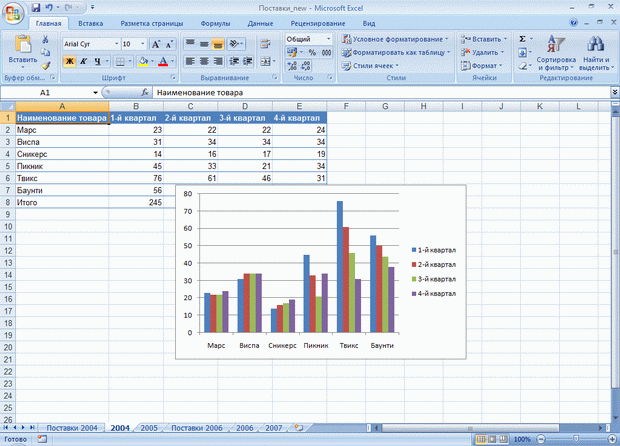Viewport: 620px width, 446px height.
Task: Click zoom out minus button
Action: click(x=541, y=439)
